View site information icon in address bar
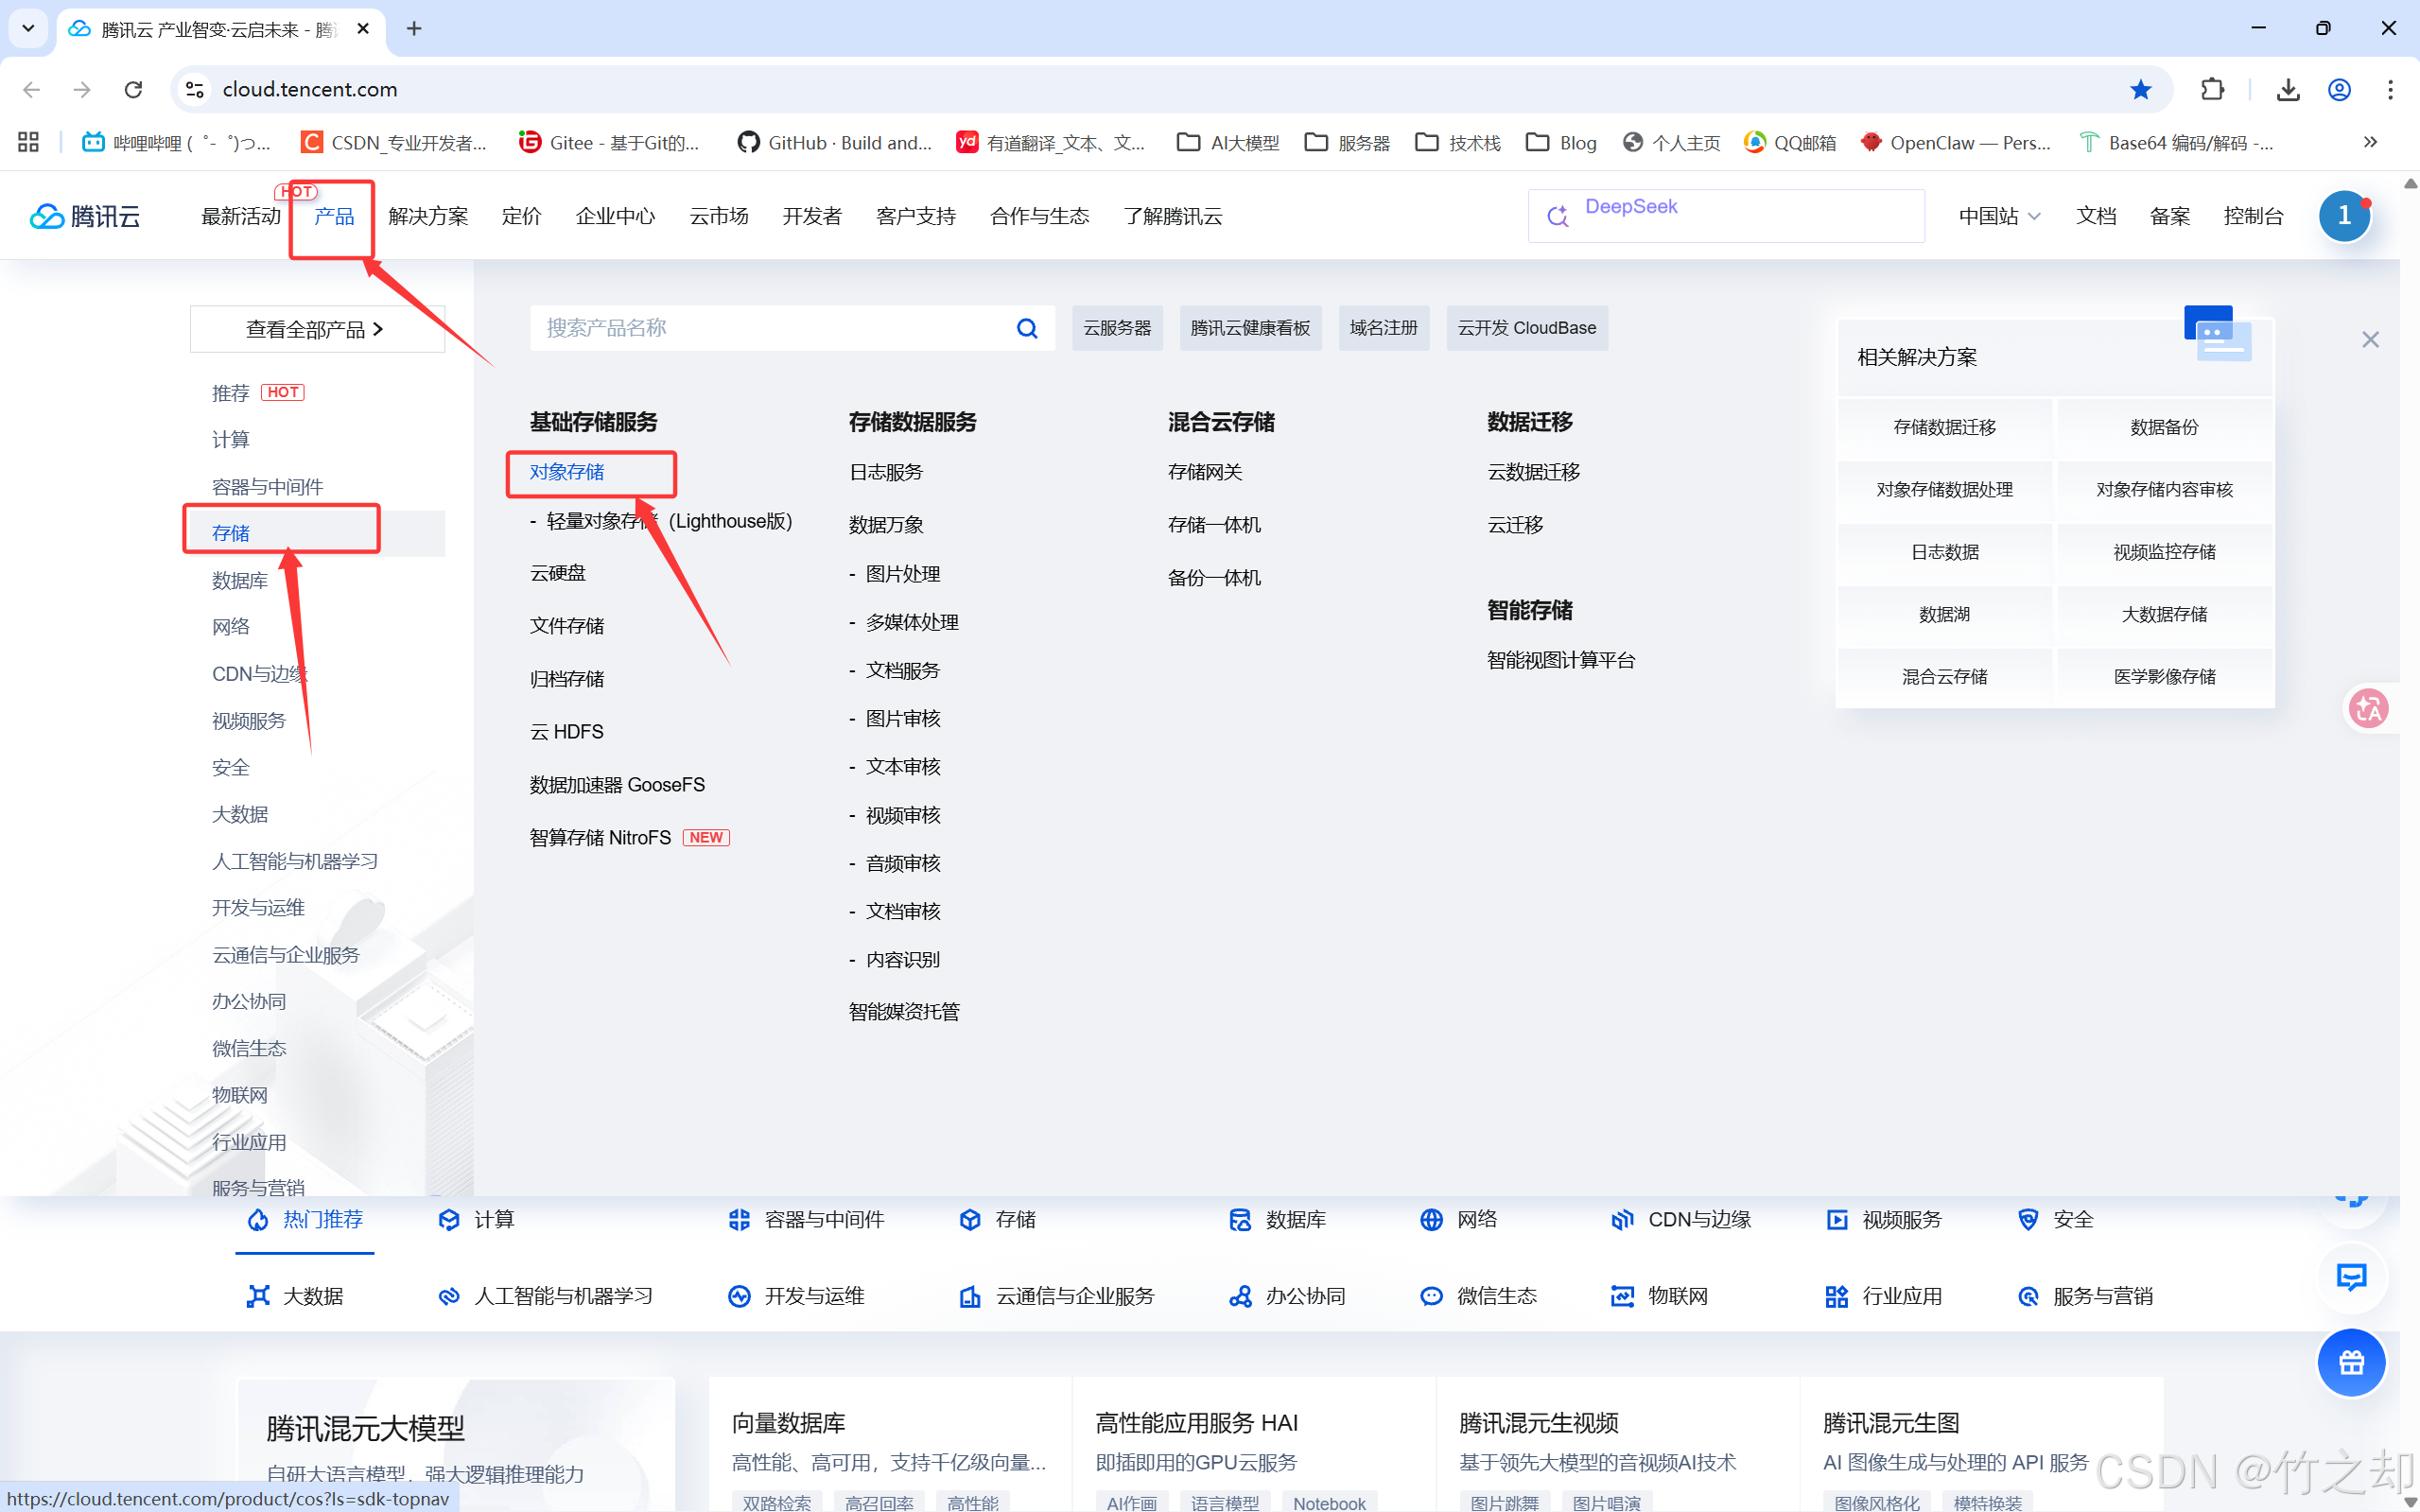The height and width of the screenshot is (1512, 2420). (x=195, y=90)
